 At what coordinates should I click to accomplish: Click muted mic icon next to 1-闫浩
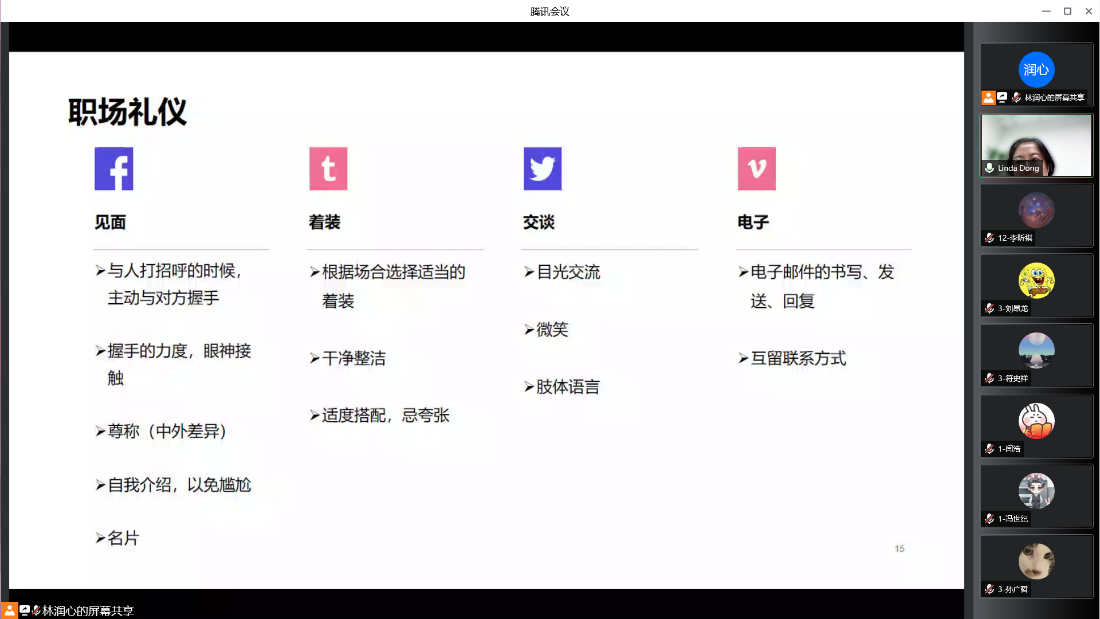pyautogui.click(x=989, y=448)
